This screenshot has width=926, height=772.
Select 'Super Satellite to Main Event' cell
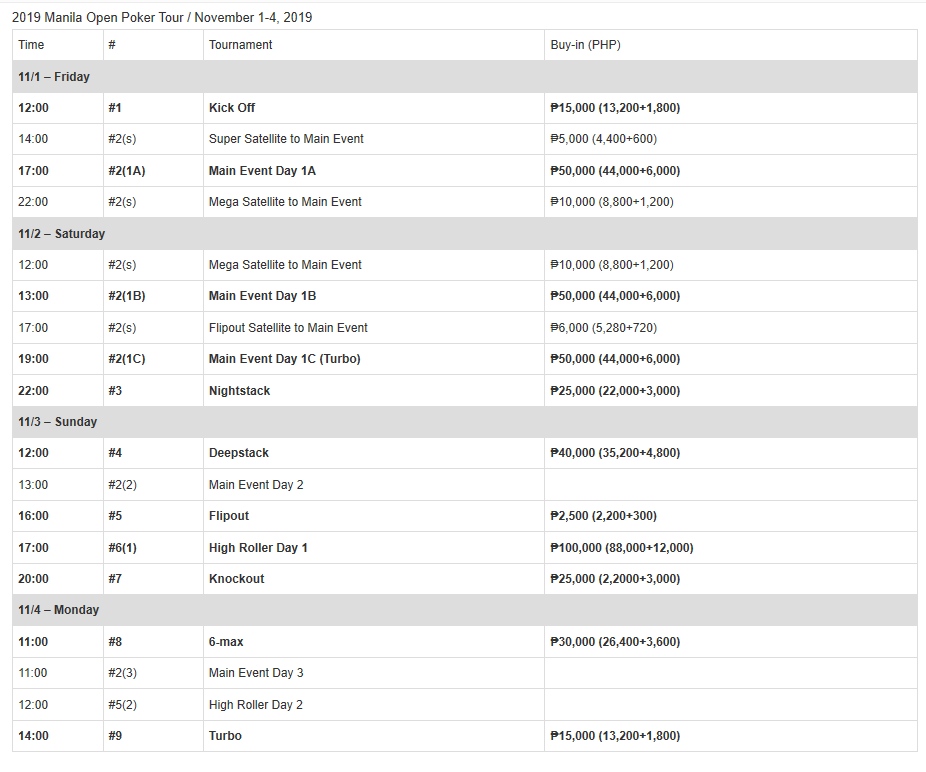point(374,139)
